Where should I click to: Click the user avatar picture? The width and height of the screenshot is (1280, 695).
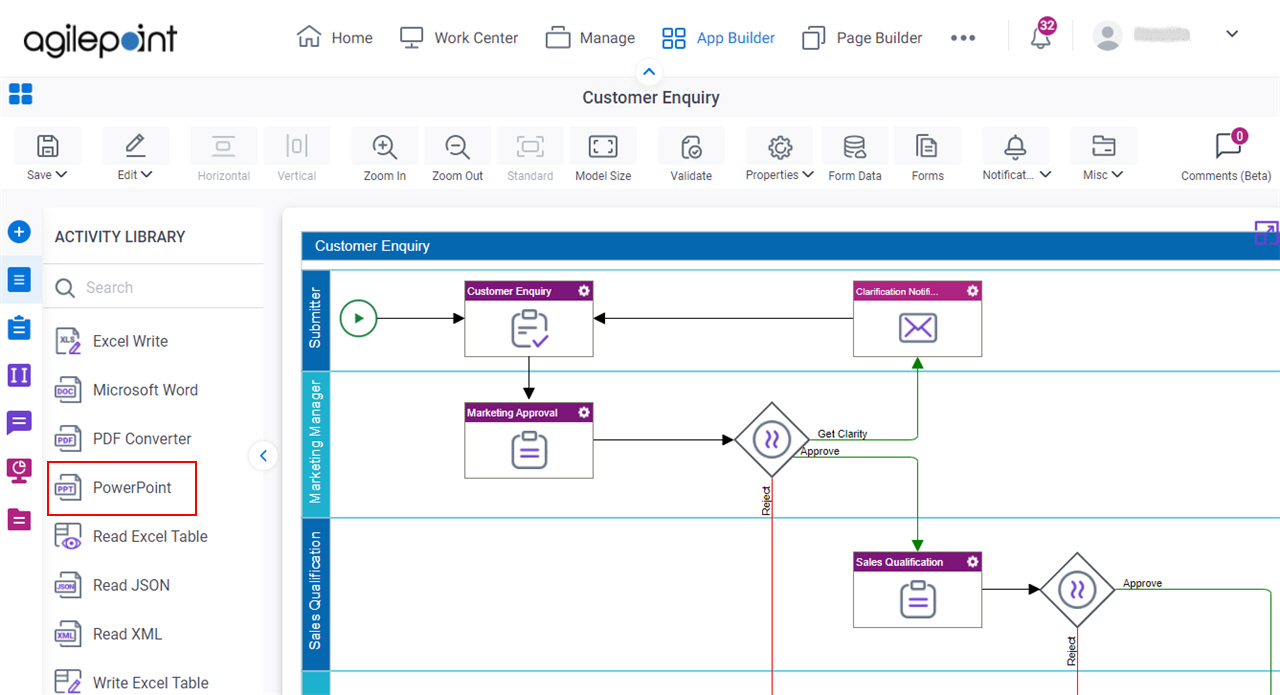[x=1107, y=36]
